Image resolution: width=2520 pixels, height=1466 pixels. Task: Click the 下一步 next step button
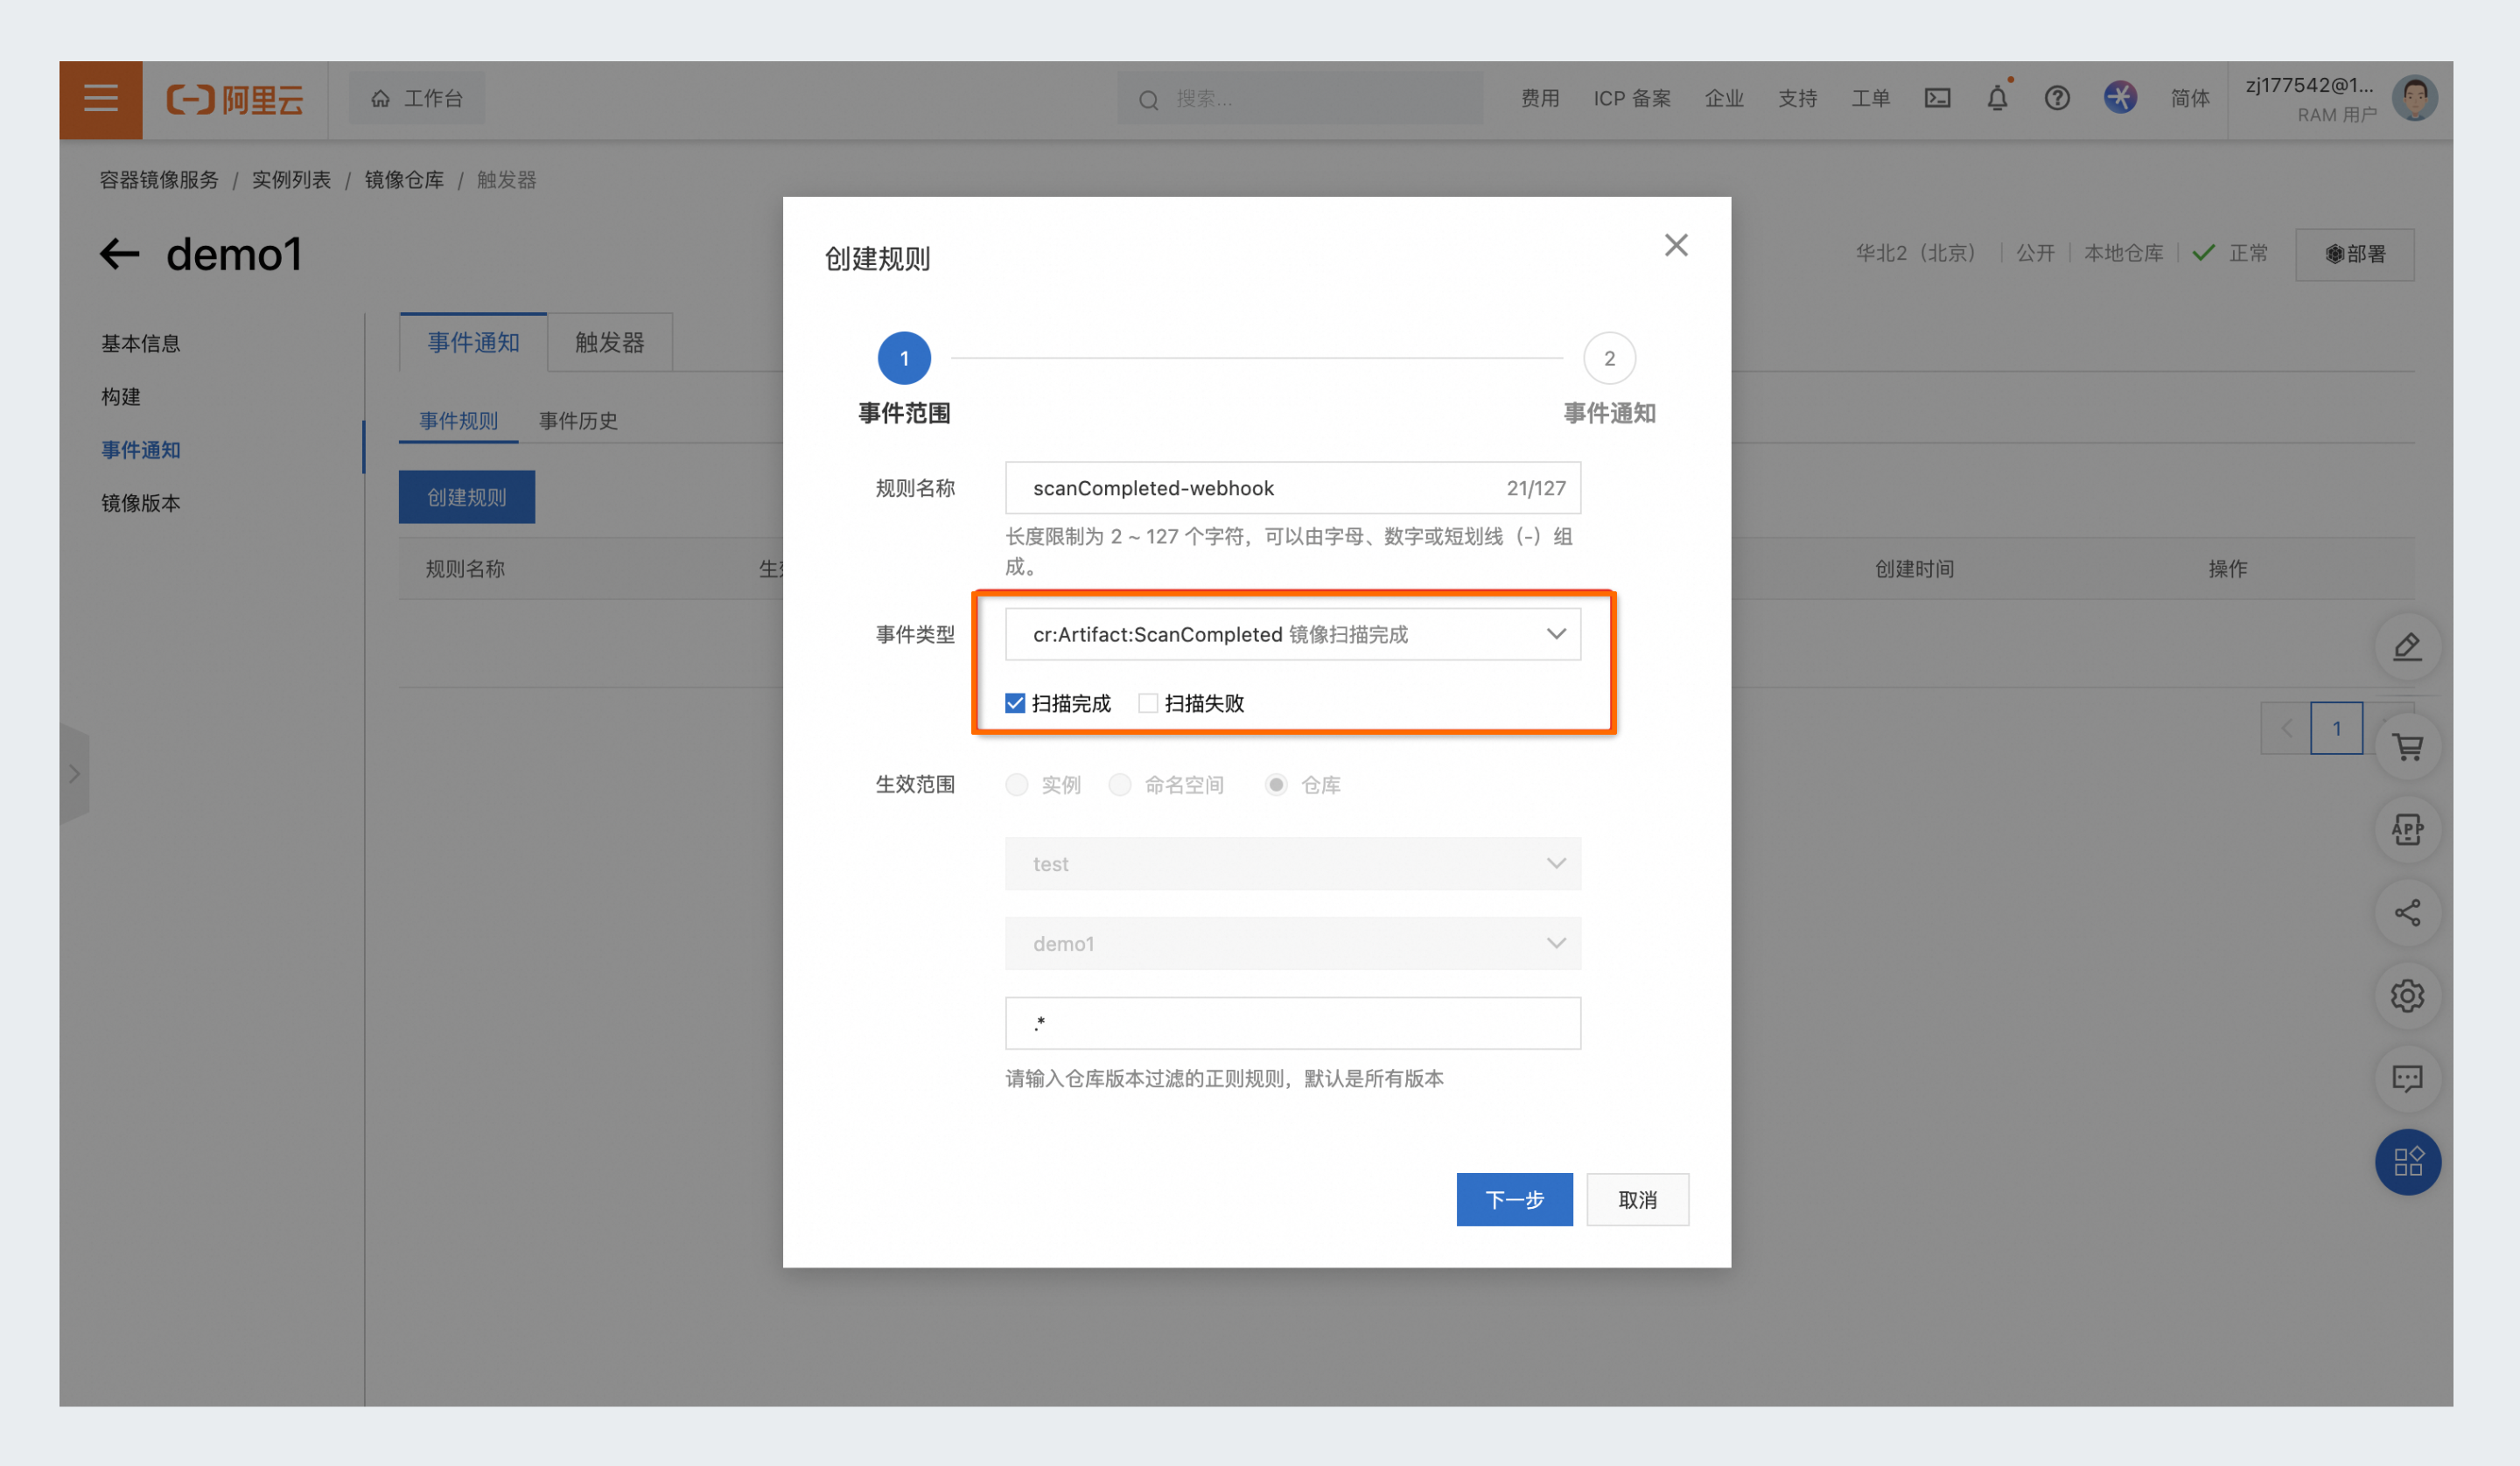(1513, 1199)
